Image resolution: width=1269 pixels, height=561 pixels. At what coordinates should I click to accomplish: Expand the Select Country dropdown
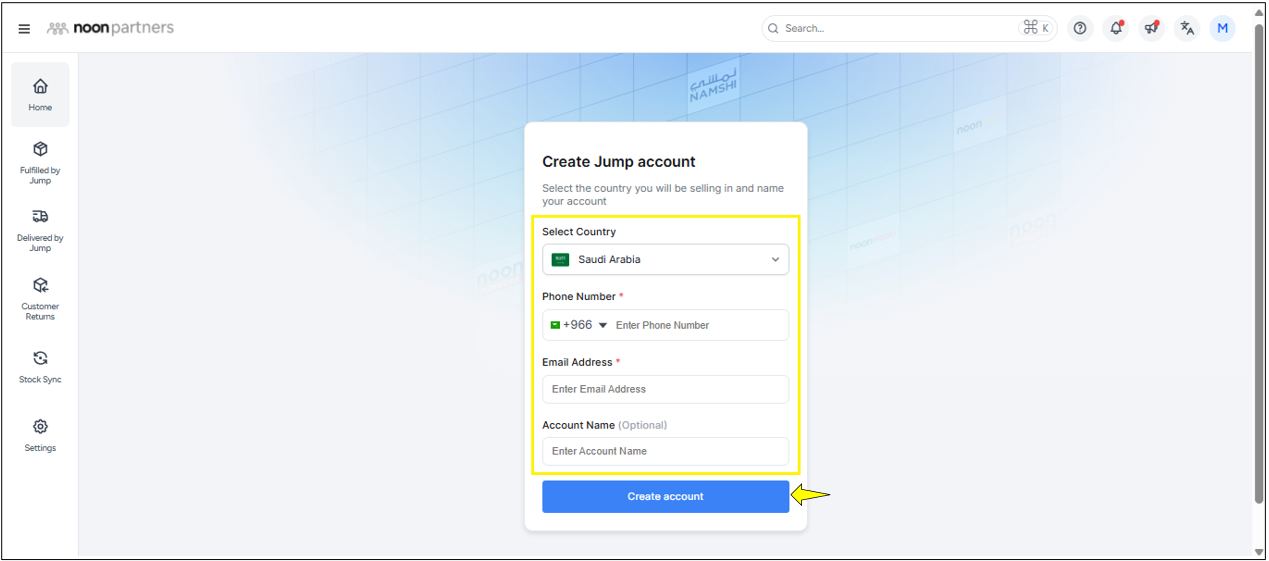click(665, 260)
